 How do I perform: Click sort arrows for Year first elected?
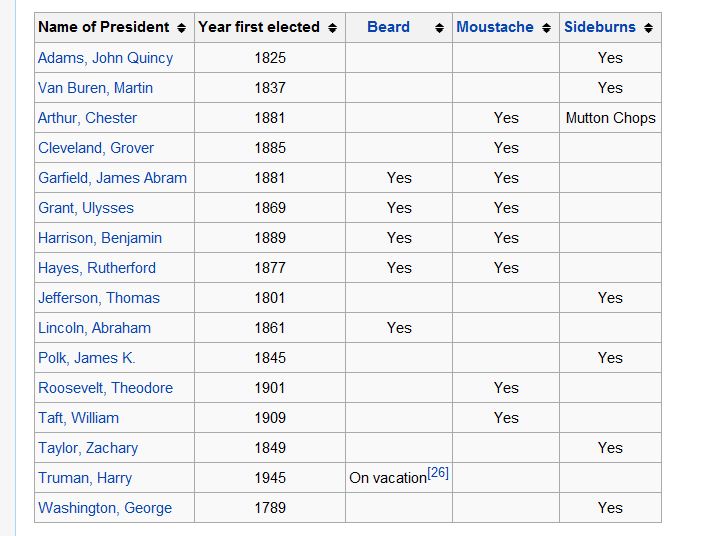pos(332,28)
